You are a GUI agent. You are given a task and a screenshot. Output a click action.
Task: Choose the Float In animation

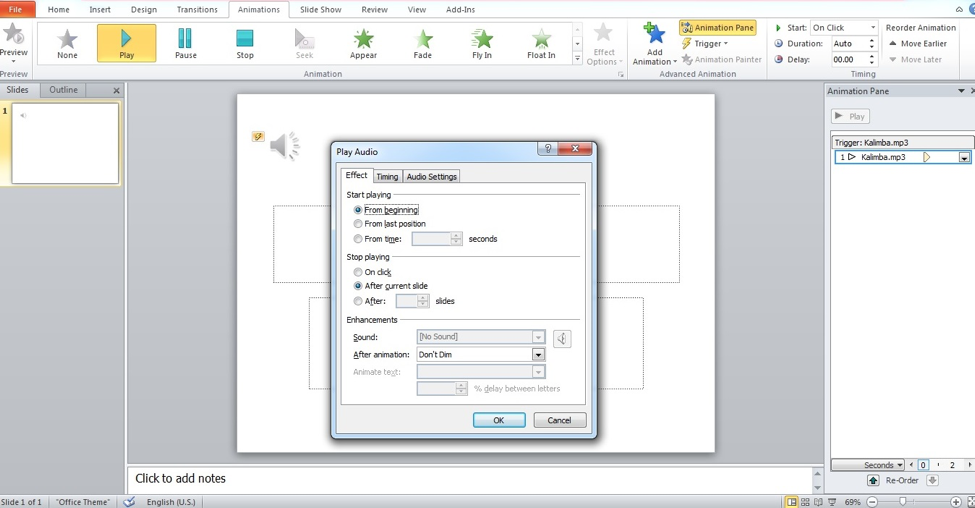point(541,43)
